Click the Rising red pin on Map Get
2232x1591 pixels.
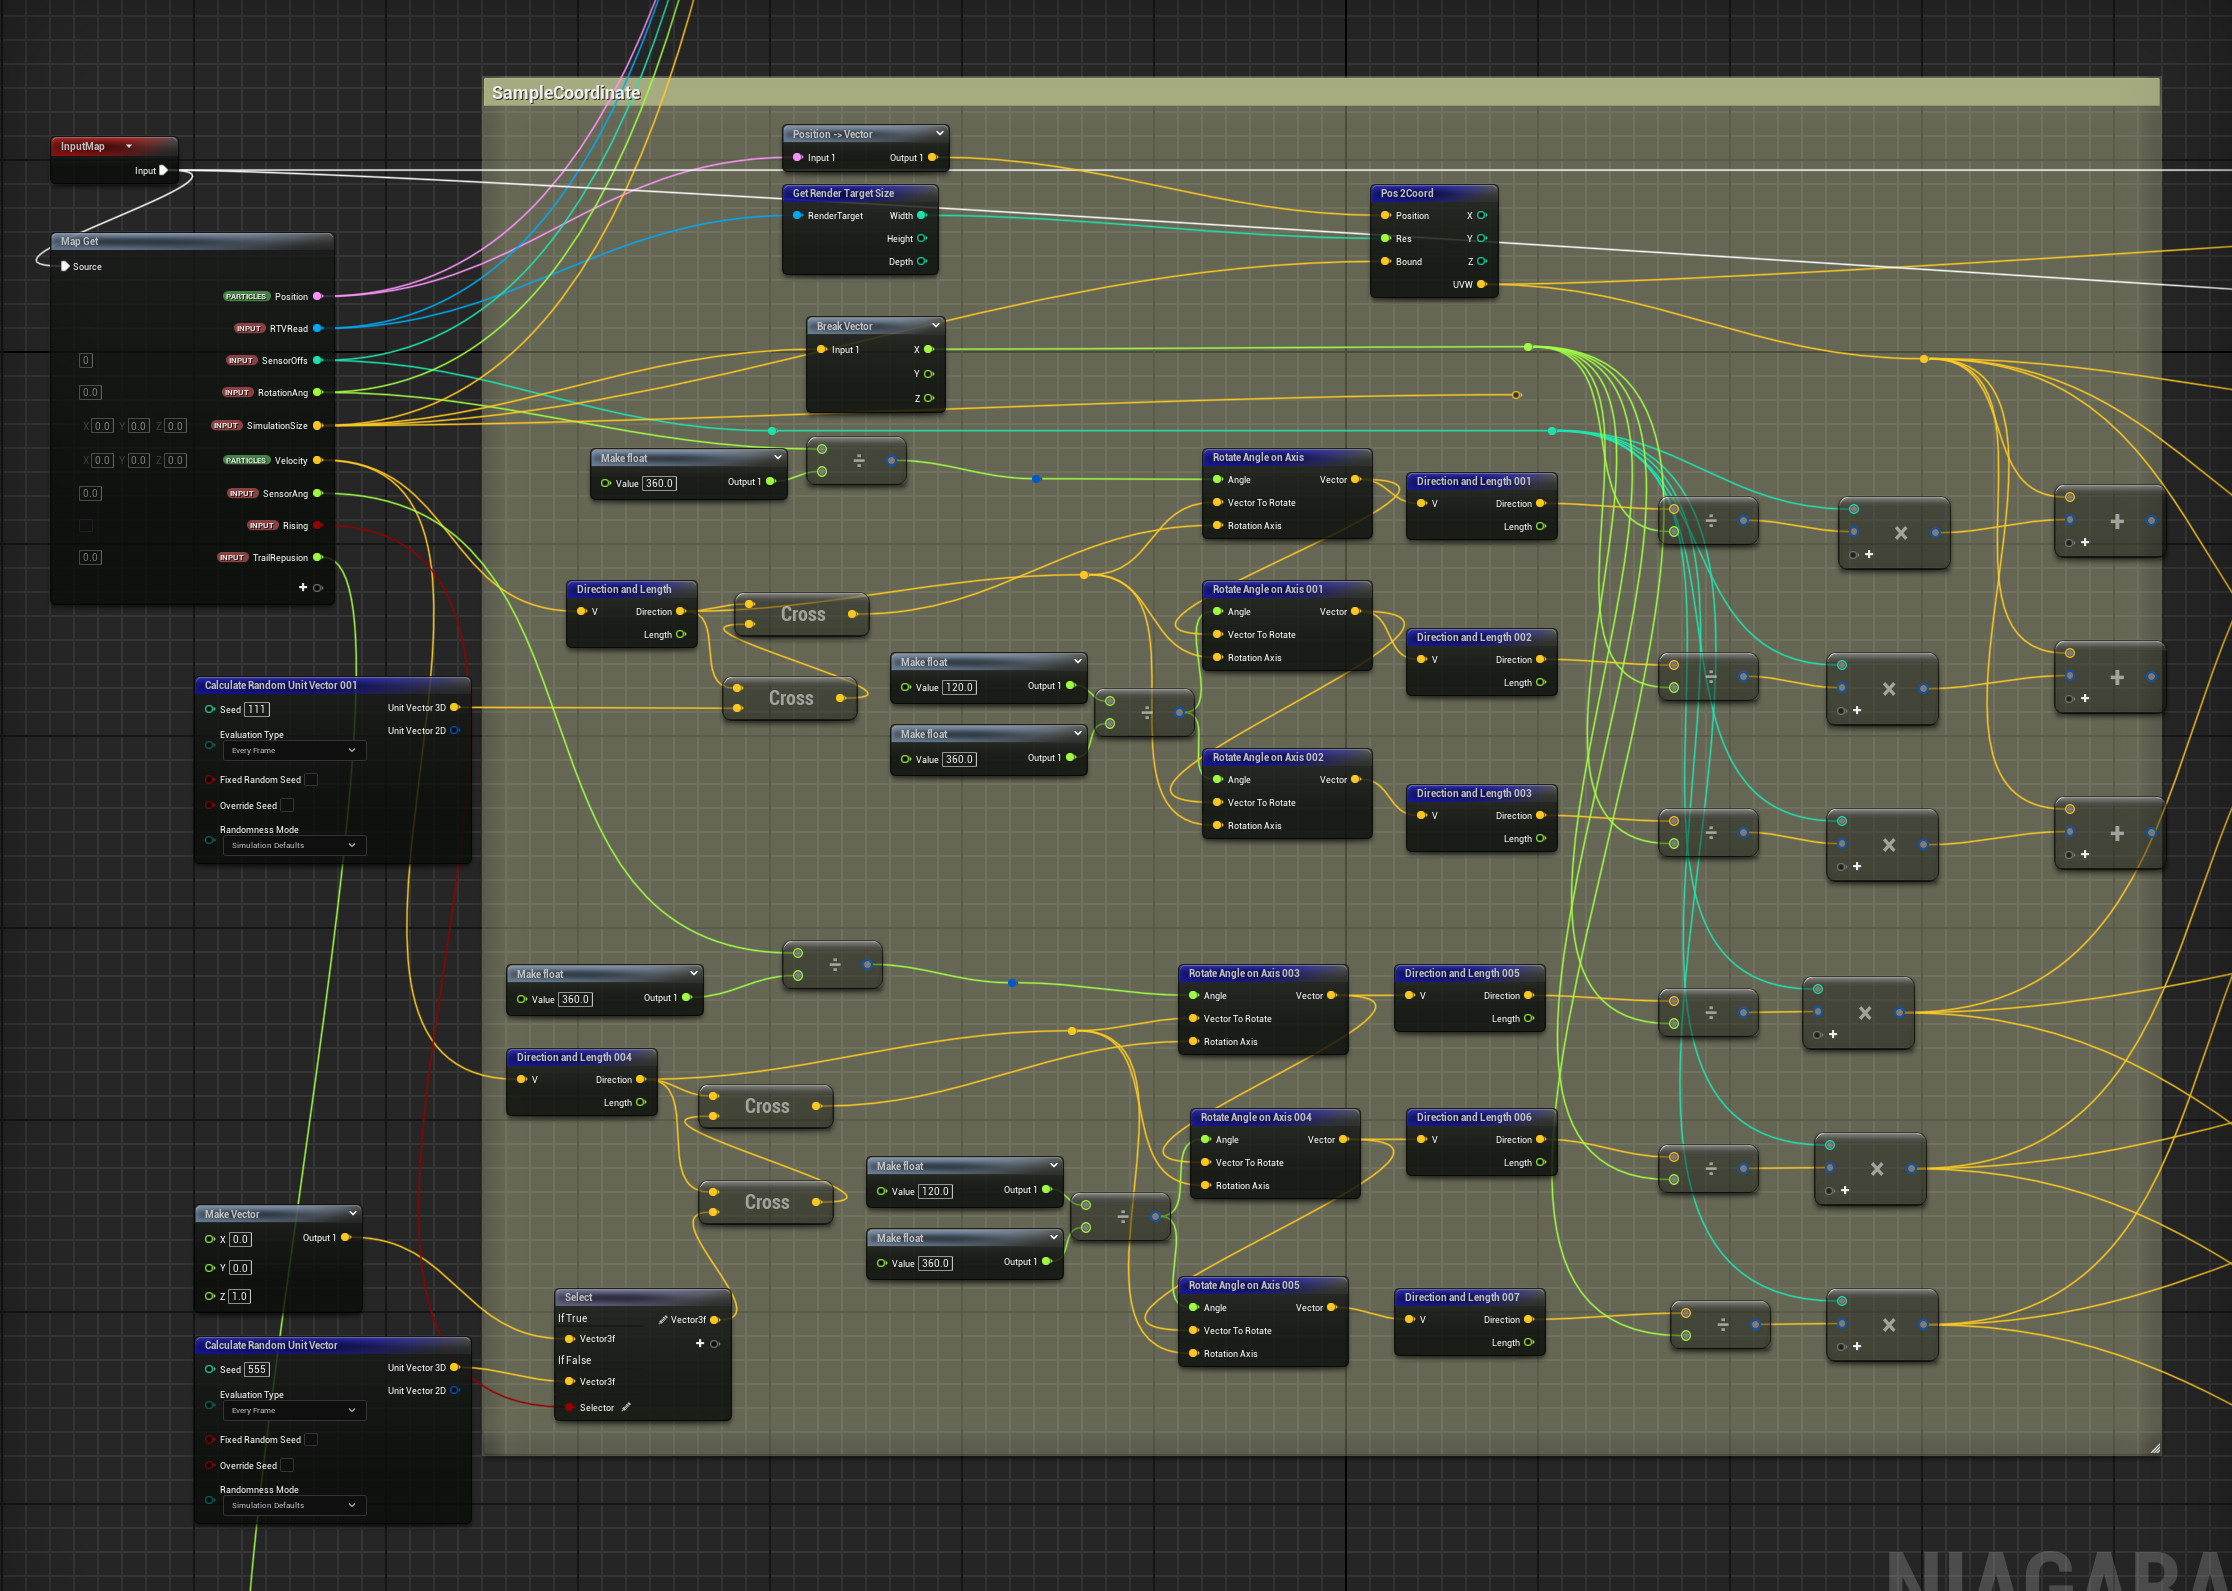pyautogui.click(x=318, y=526)
